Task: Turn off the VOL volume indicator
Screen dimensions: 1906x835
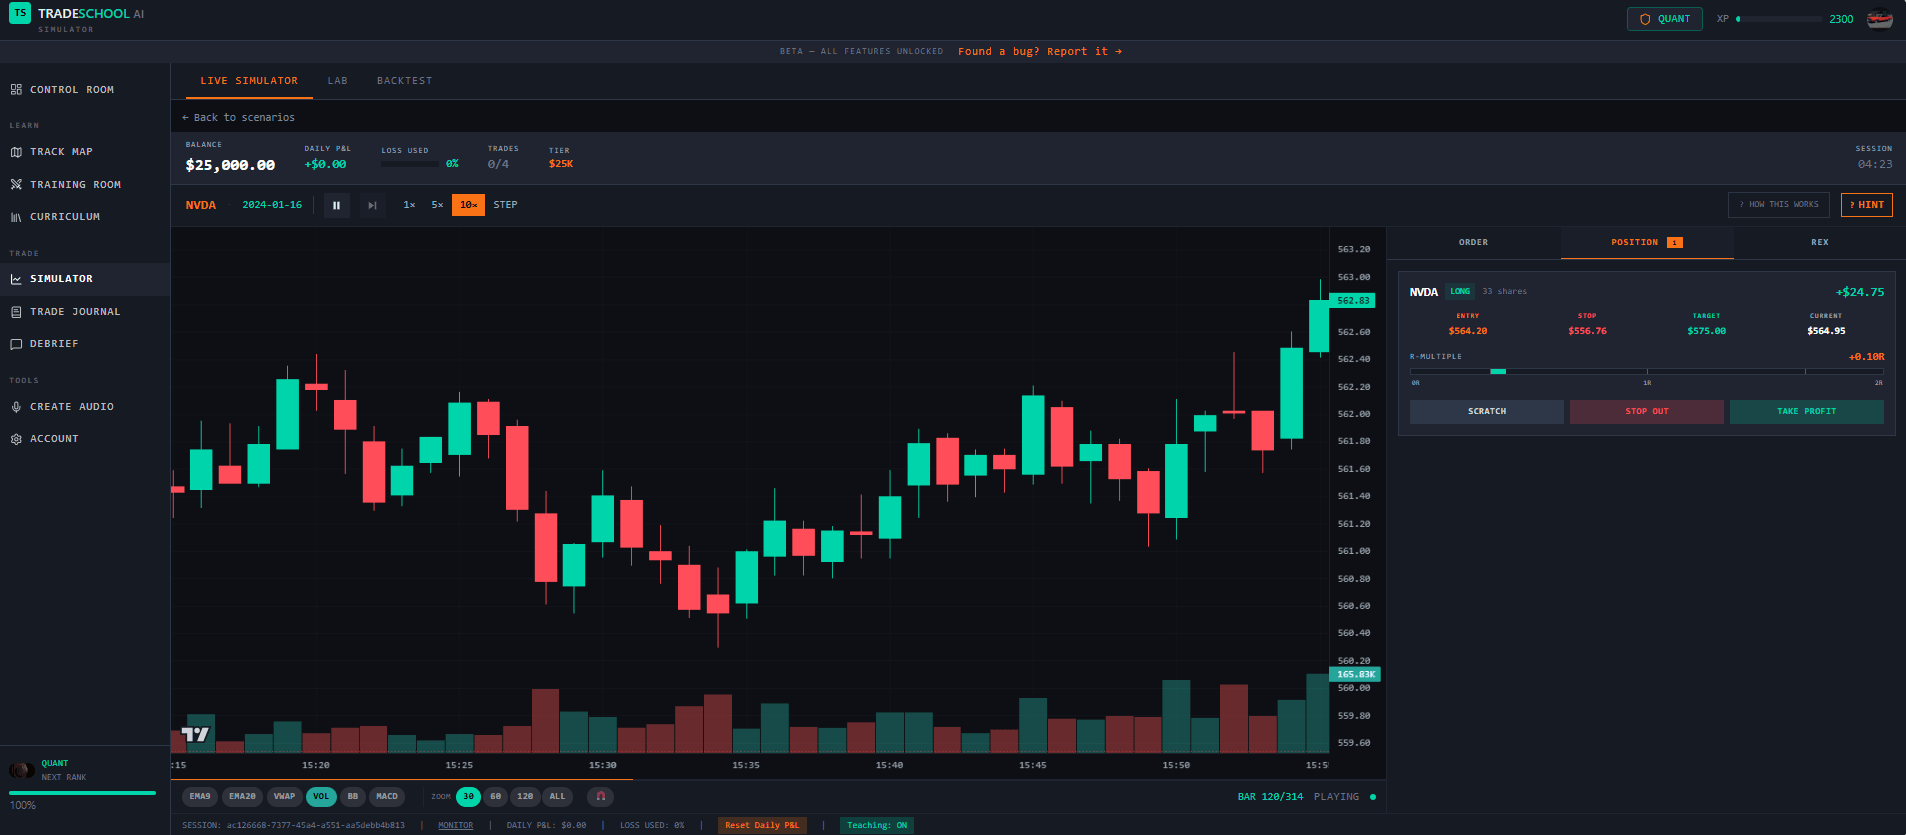Action: [x=321, y=797]
